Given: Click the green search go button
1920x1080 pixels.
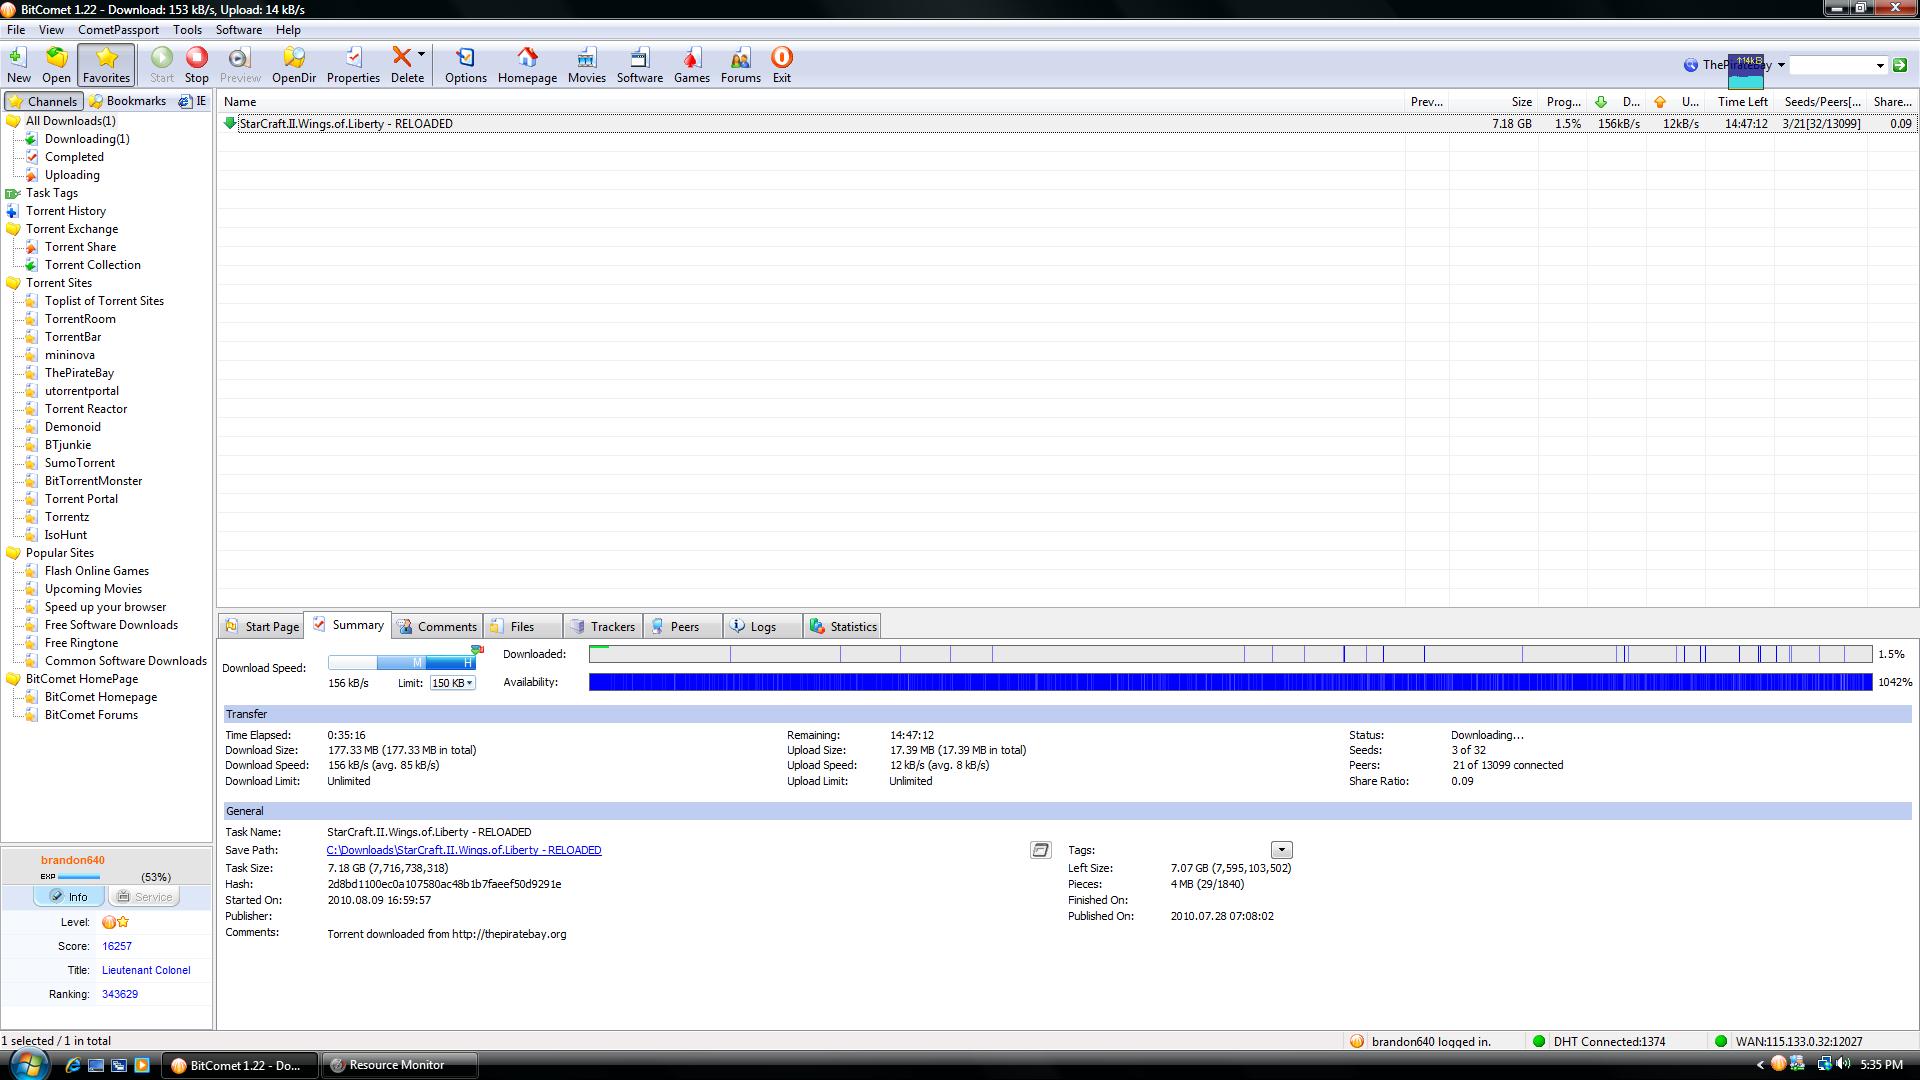Looking at the screenshot, I should tap(1900, 65).
